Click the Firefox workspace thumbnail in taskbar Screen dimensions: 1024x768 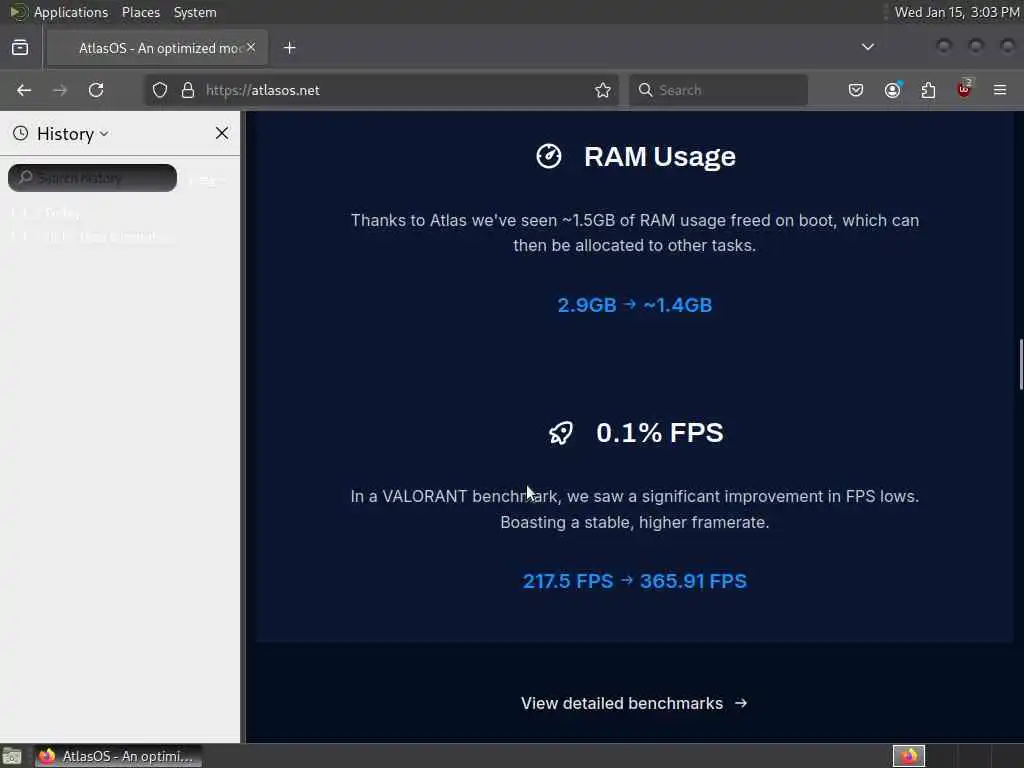tap(909, 756)
